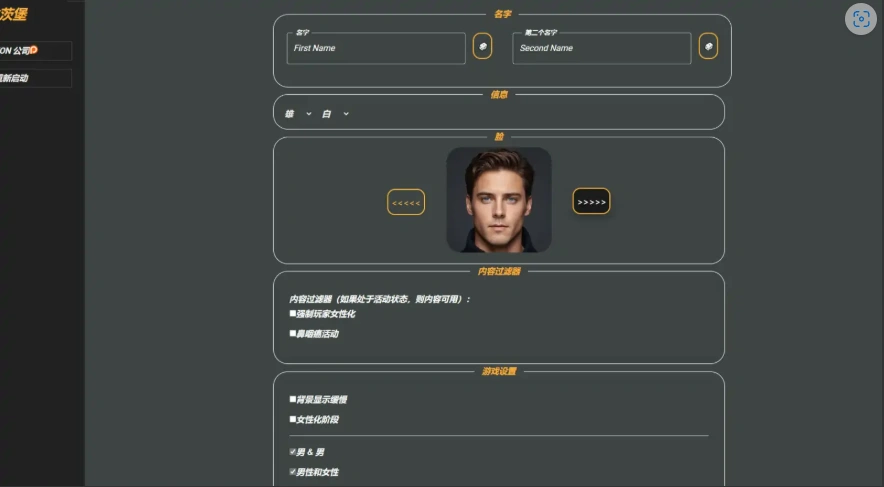Expand the '白' dropdown in 信息 section
884x487 pixels.
pyautogui.click(x=336, y=114)
